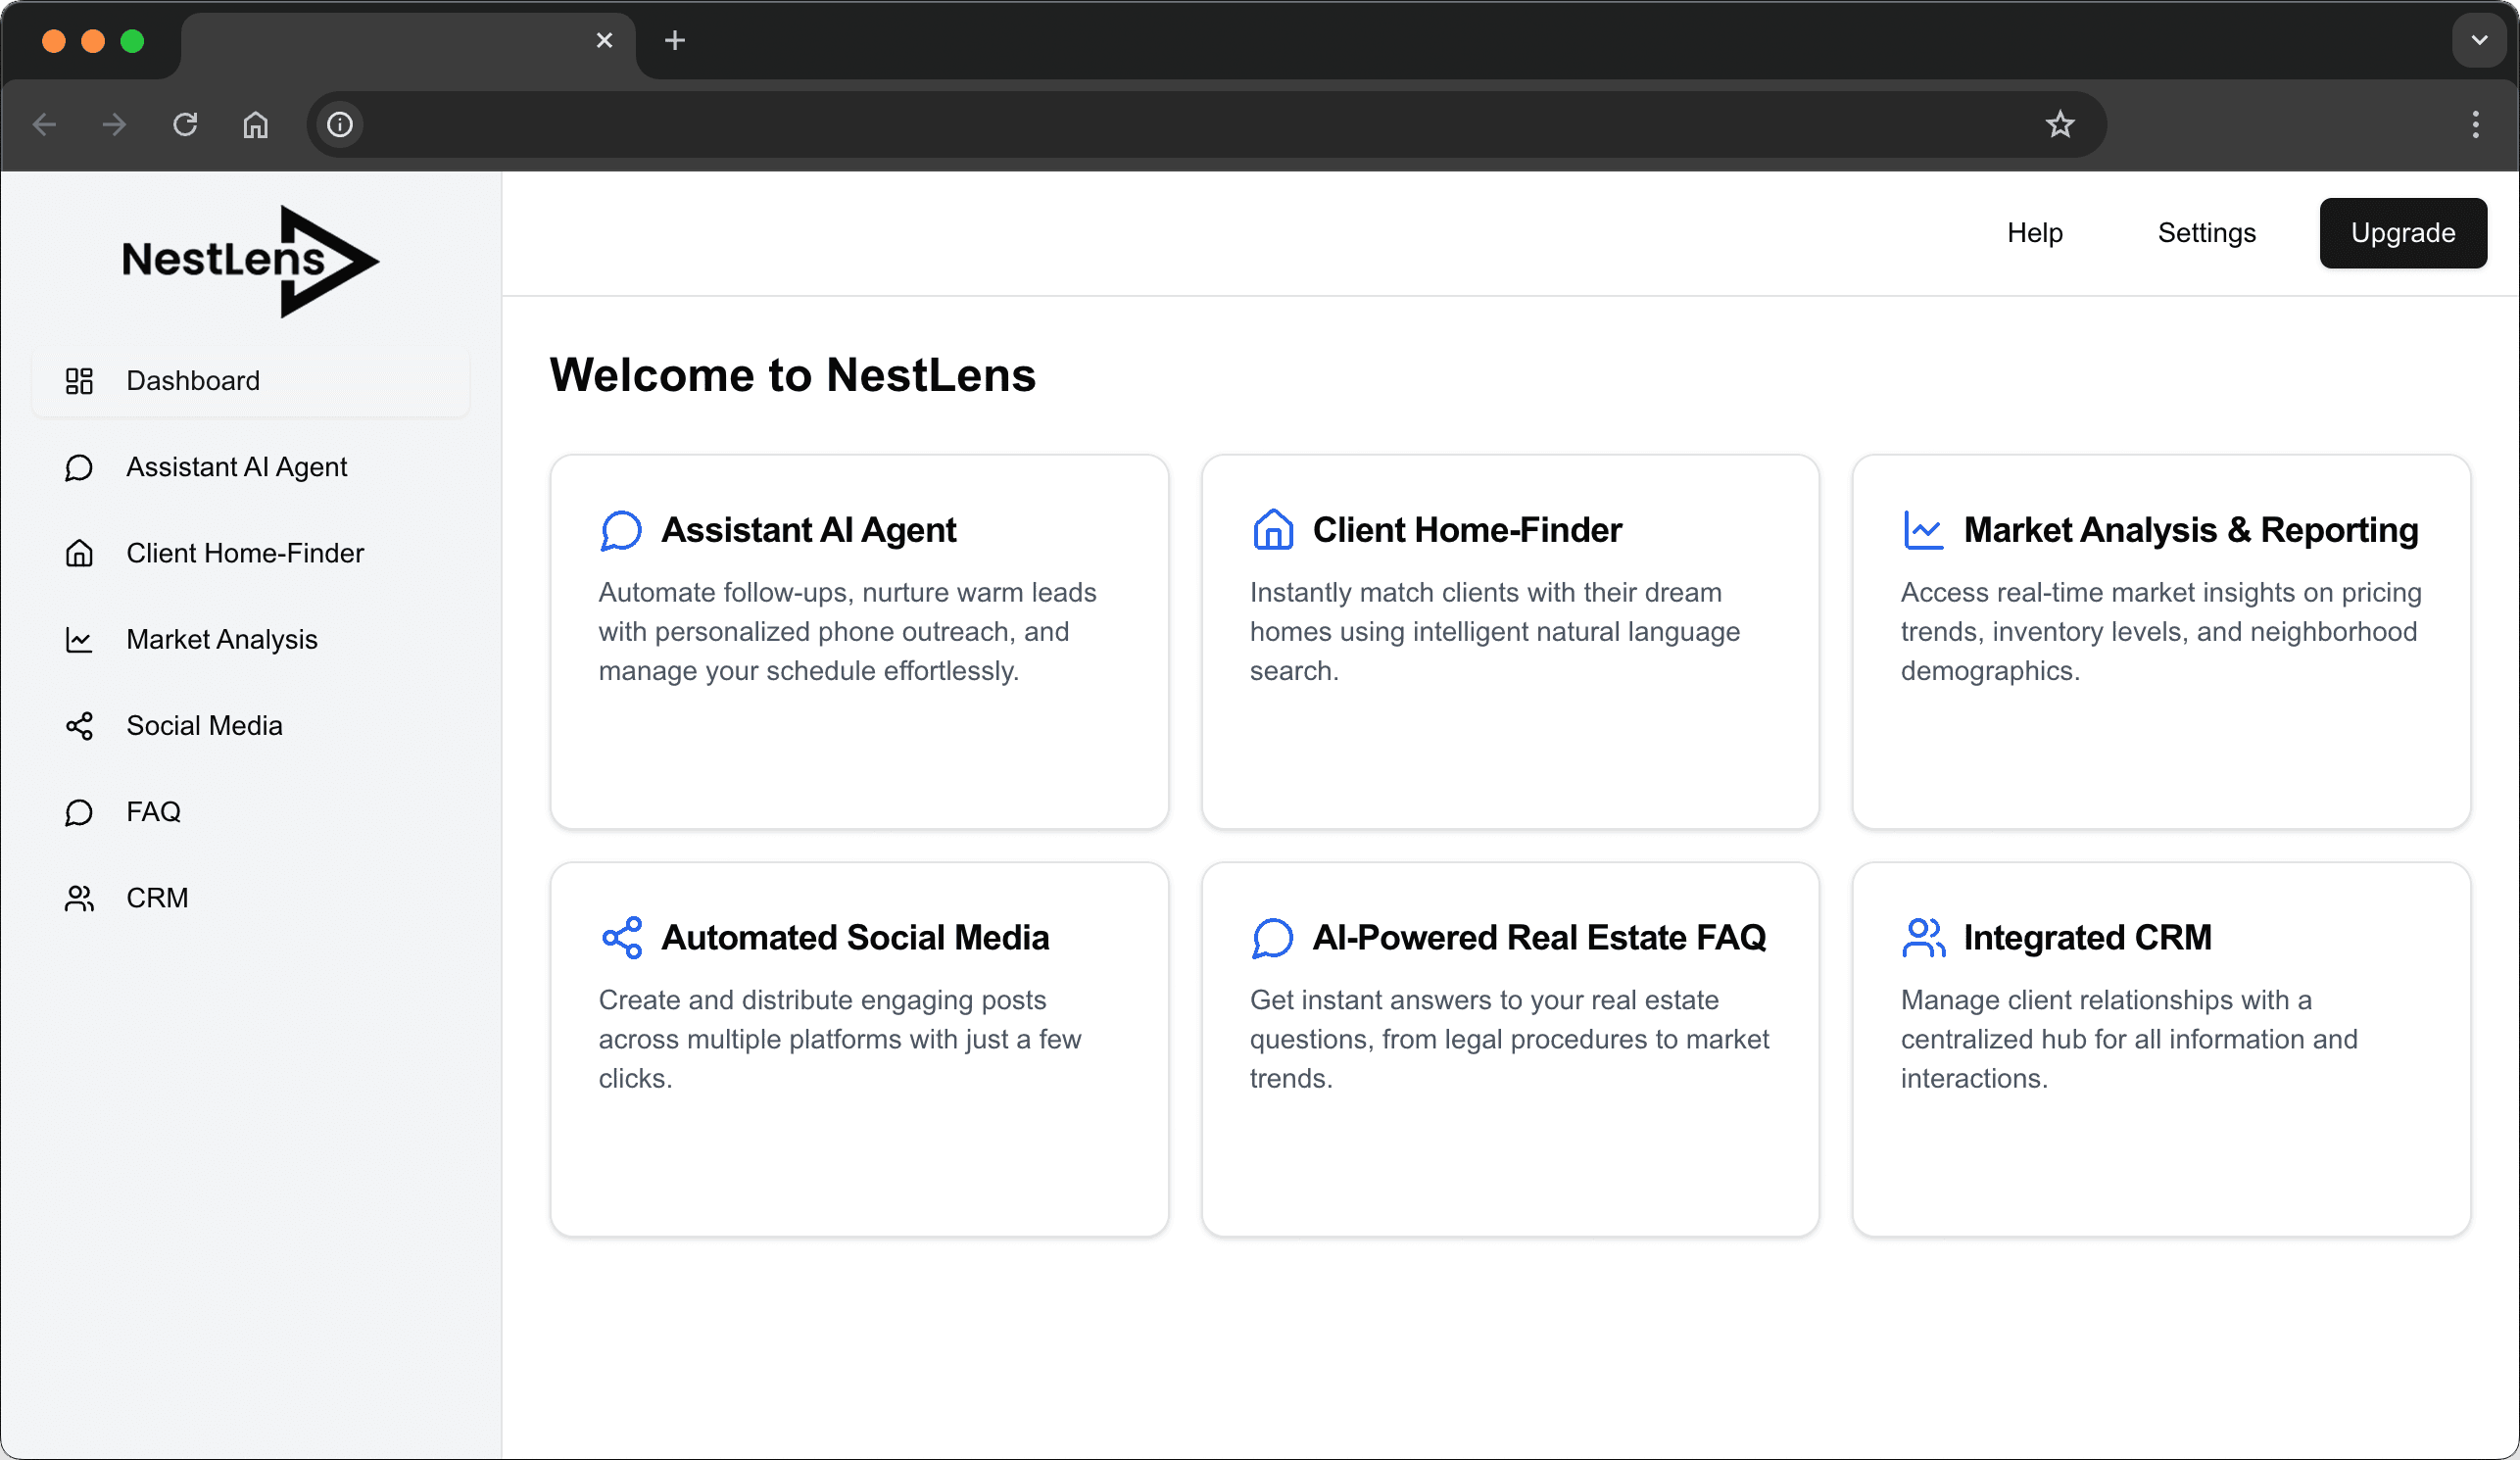Open the Market Analysis & Reporting card title
Screen dimensions: 2520x1460
pos(2191,530)
